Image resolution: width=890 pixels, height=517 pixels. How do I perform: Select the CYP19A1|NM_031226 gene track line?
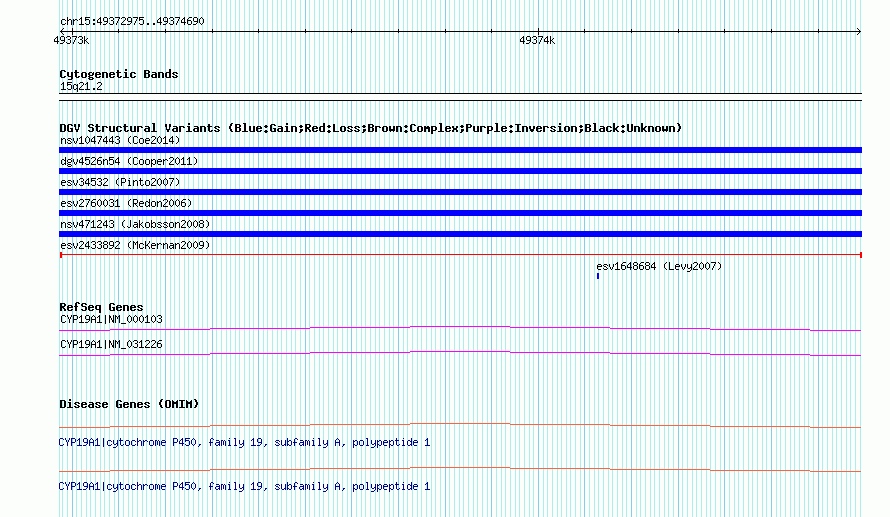pos(460,354)
